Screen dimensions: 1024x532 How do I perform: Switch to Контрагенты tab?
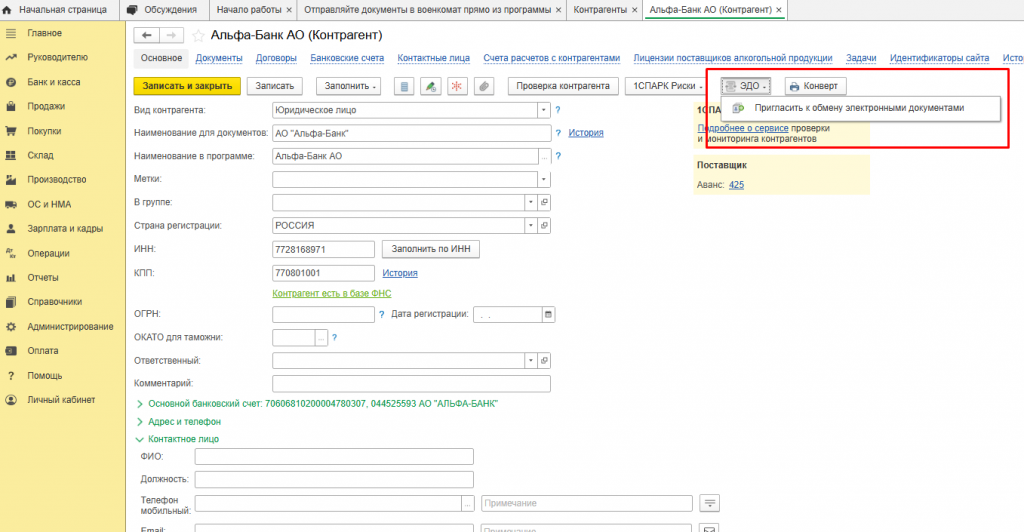(x=600, y=10)
